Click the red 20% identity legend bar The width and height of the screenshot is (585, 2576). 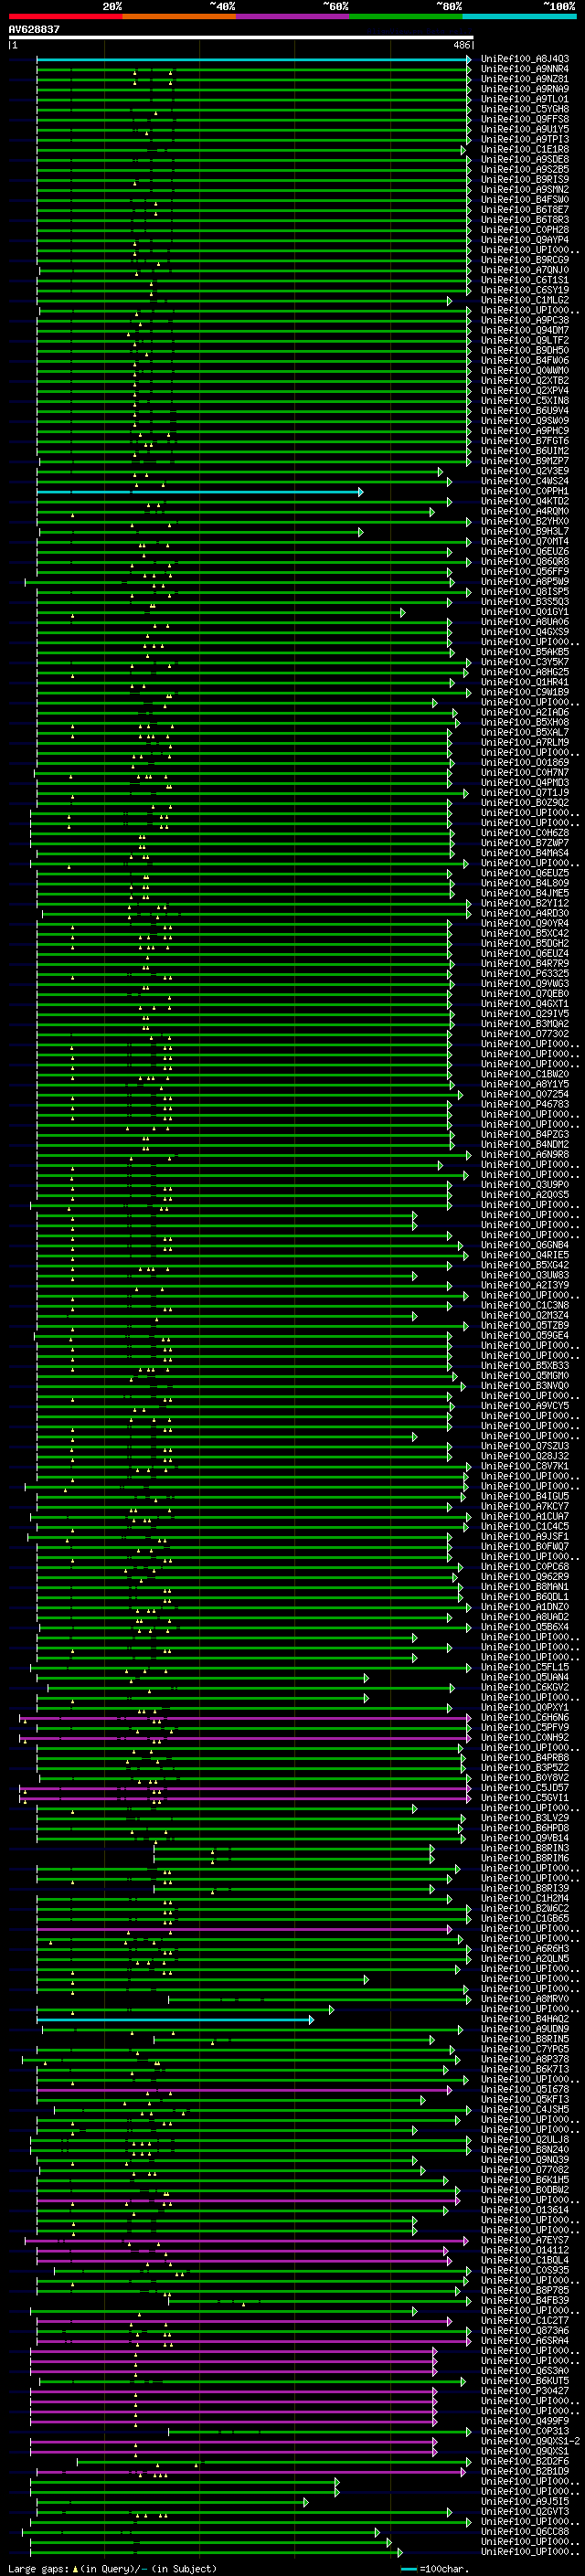click(x=66, y=16)
